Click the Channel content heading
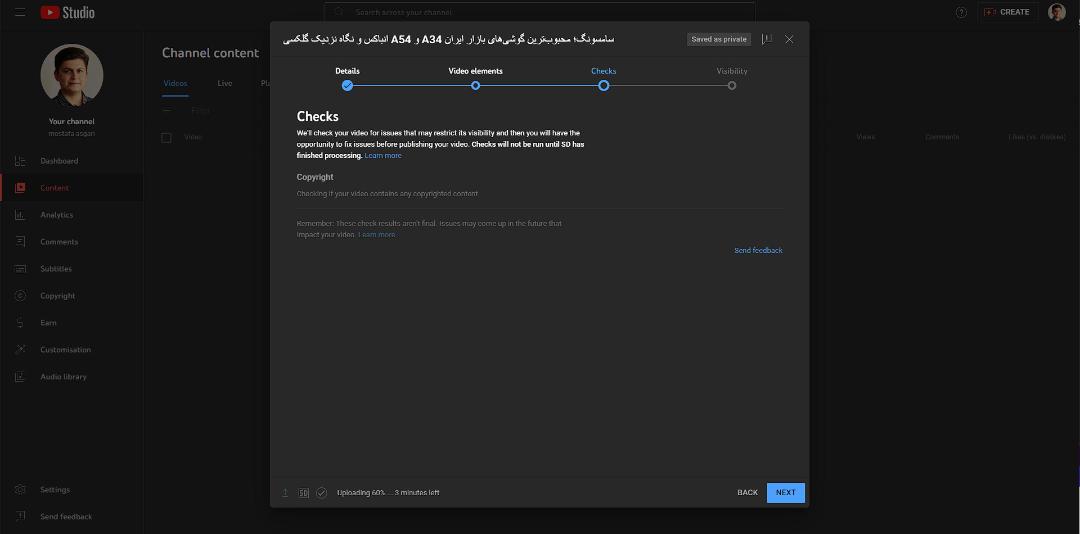The image size is (1080, 534). point(211,53)
